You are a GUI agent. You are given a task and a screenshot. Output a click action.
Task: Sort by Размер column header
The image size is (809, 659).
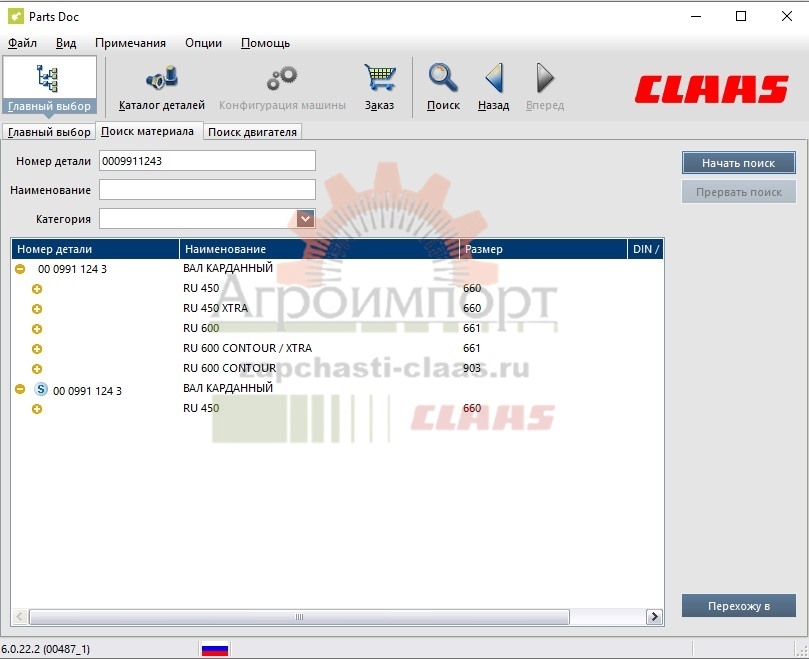click(543, 249)
